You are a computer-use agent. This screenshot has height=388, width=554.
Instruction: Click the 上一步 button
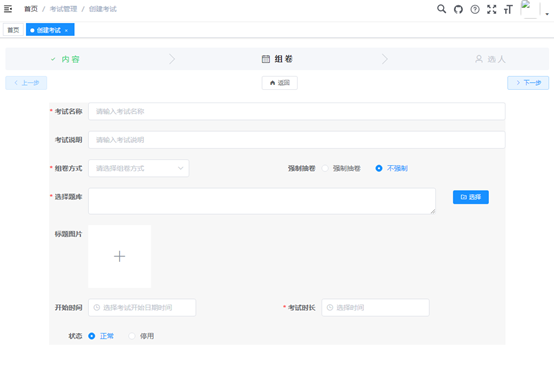click(26, 83)
